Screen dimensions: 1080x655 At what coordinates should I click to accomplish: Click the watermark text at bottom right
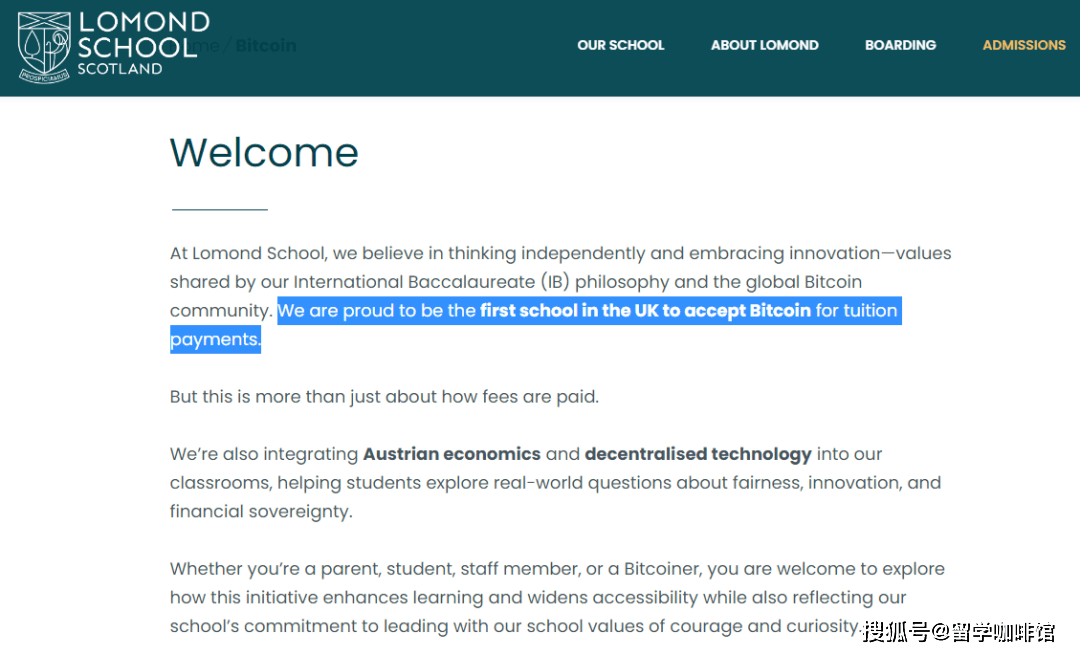tap(958, 630)
